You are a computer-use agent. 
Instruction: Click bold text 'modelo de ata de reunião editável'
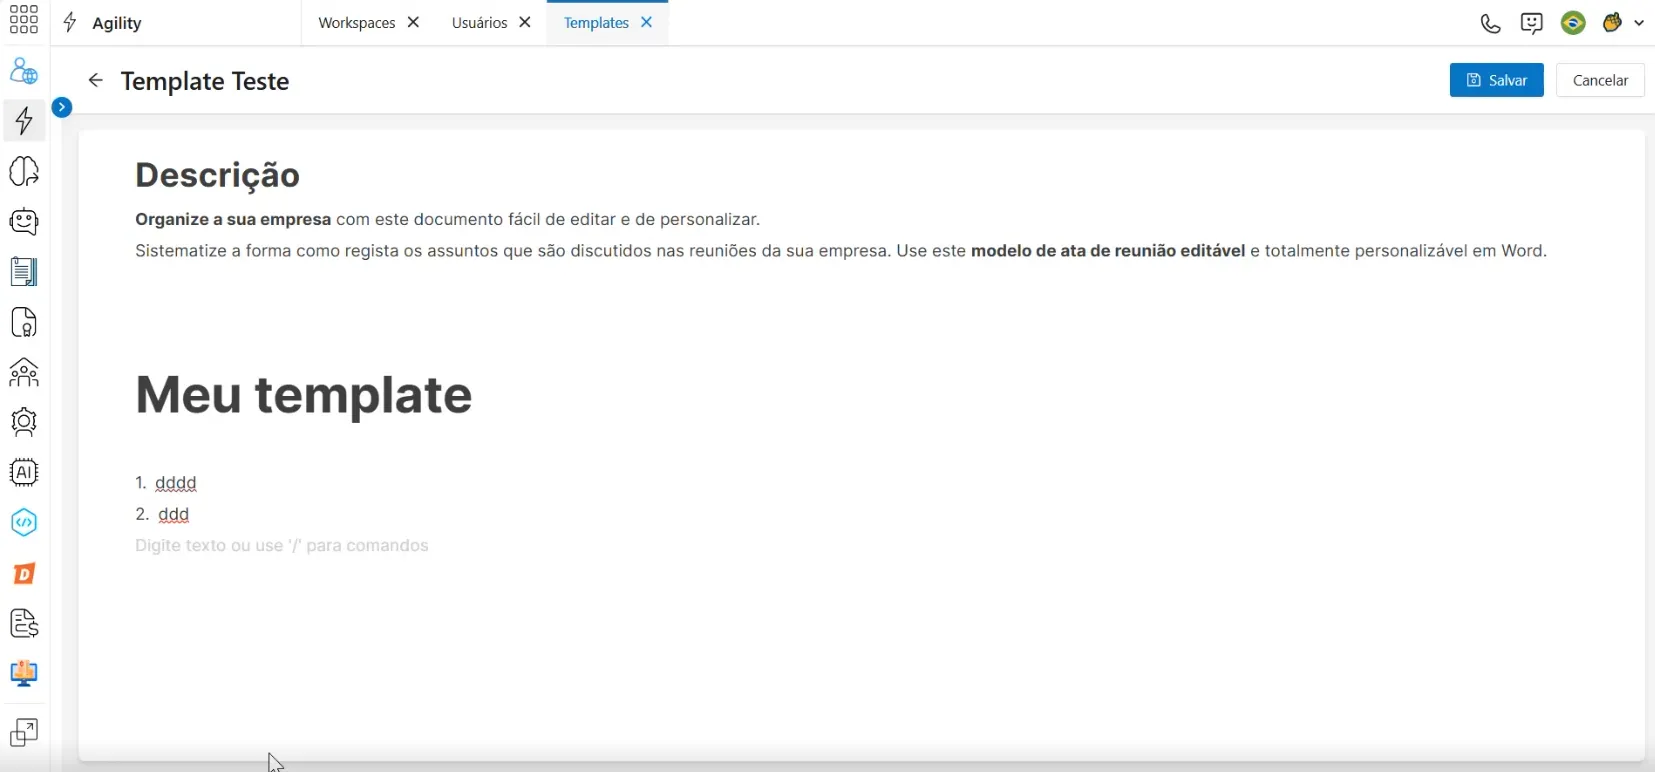(x=1108, y=251)
